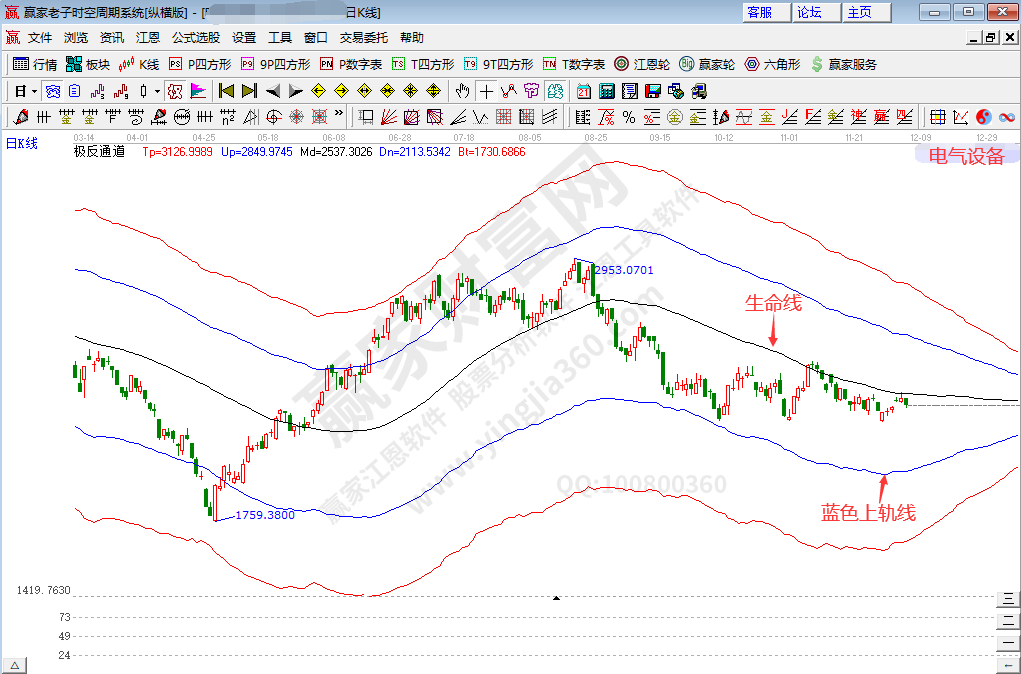This screenshot has height=674, width=1021.
Task: Launch the 江恩轮 Gann wheel tool
Action: [642, 64]
